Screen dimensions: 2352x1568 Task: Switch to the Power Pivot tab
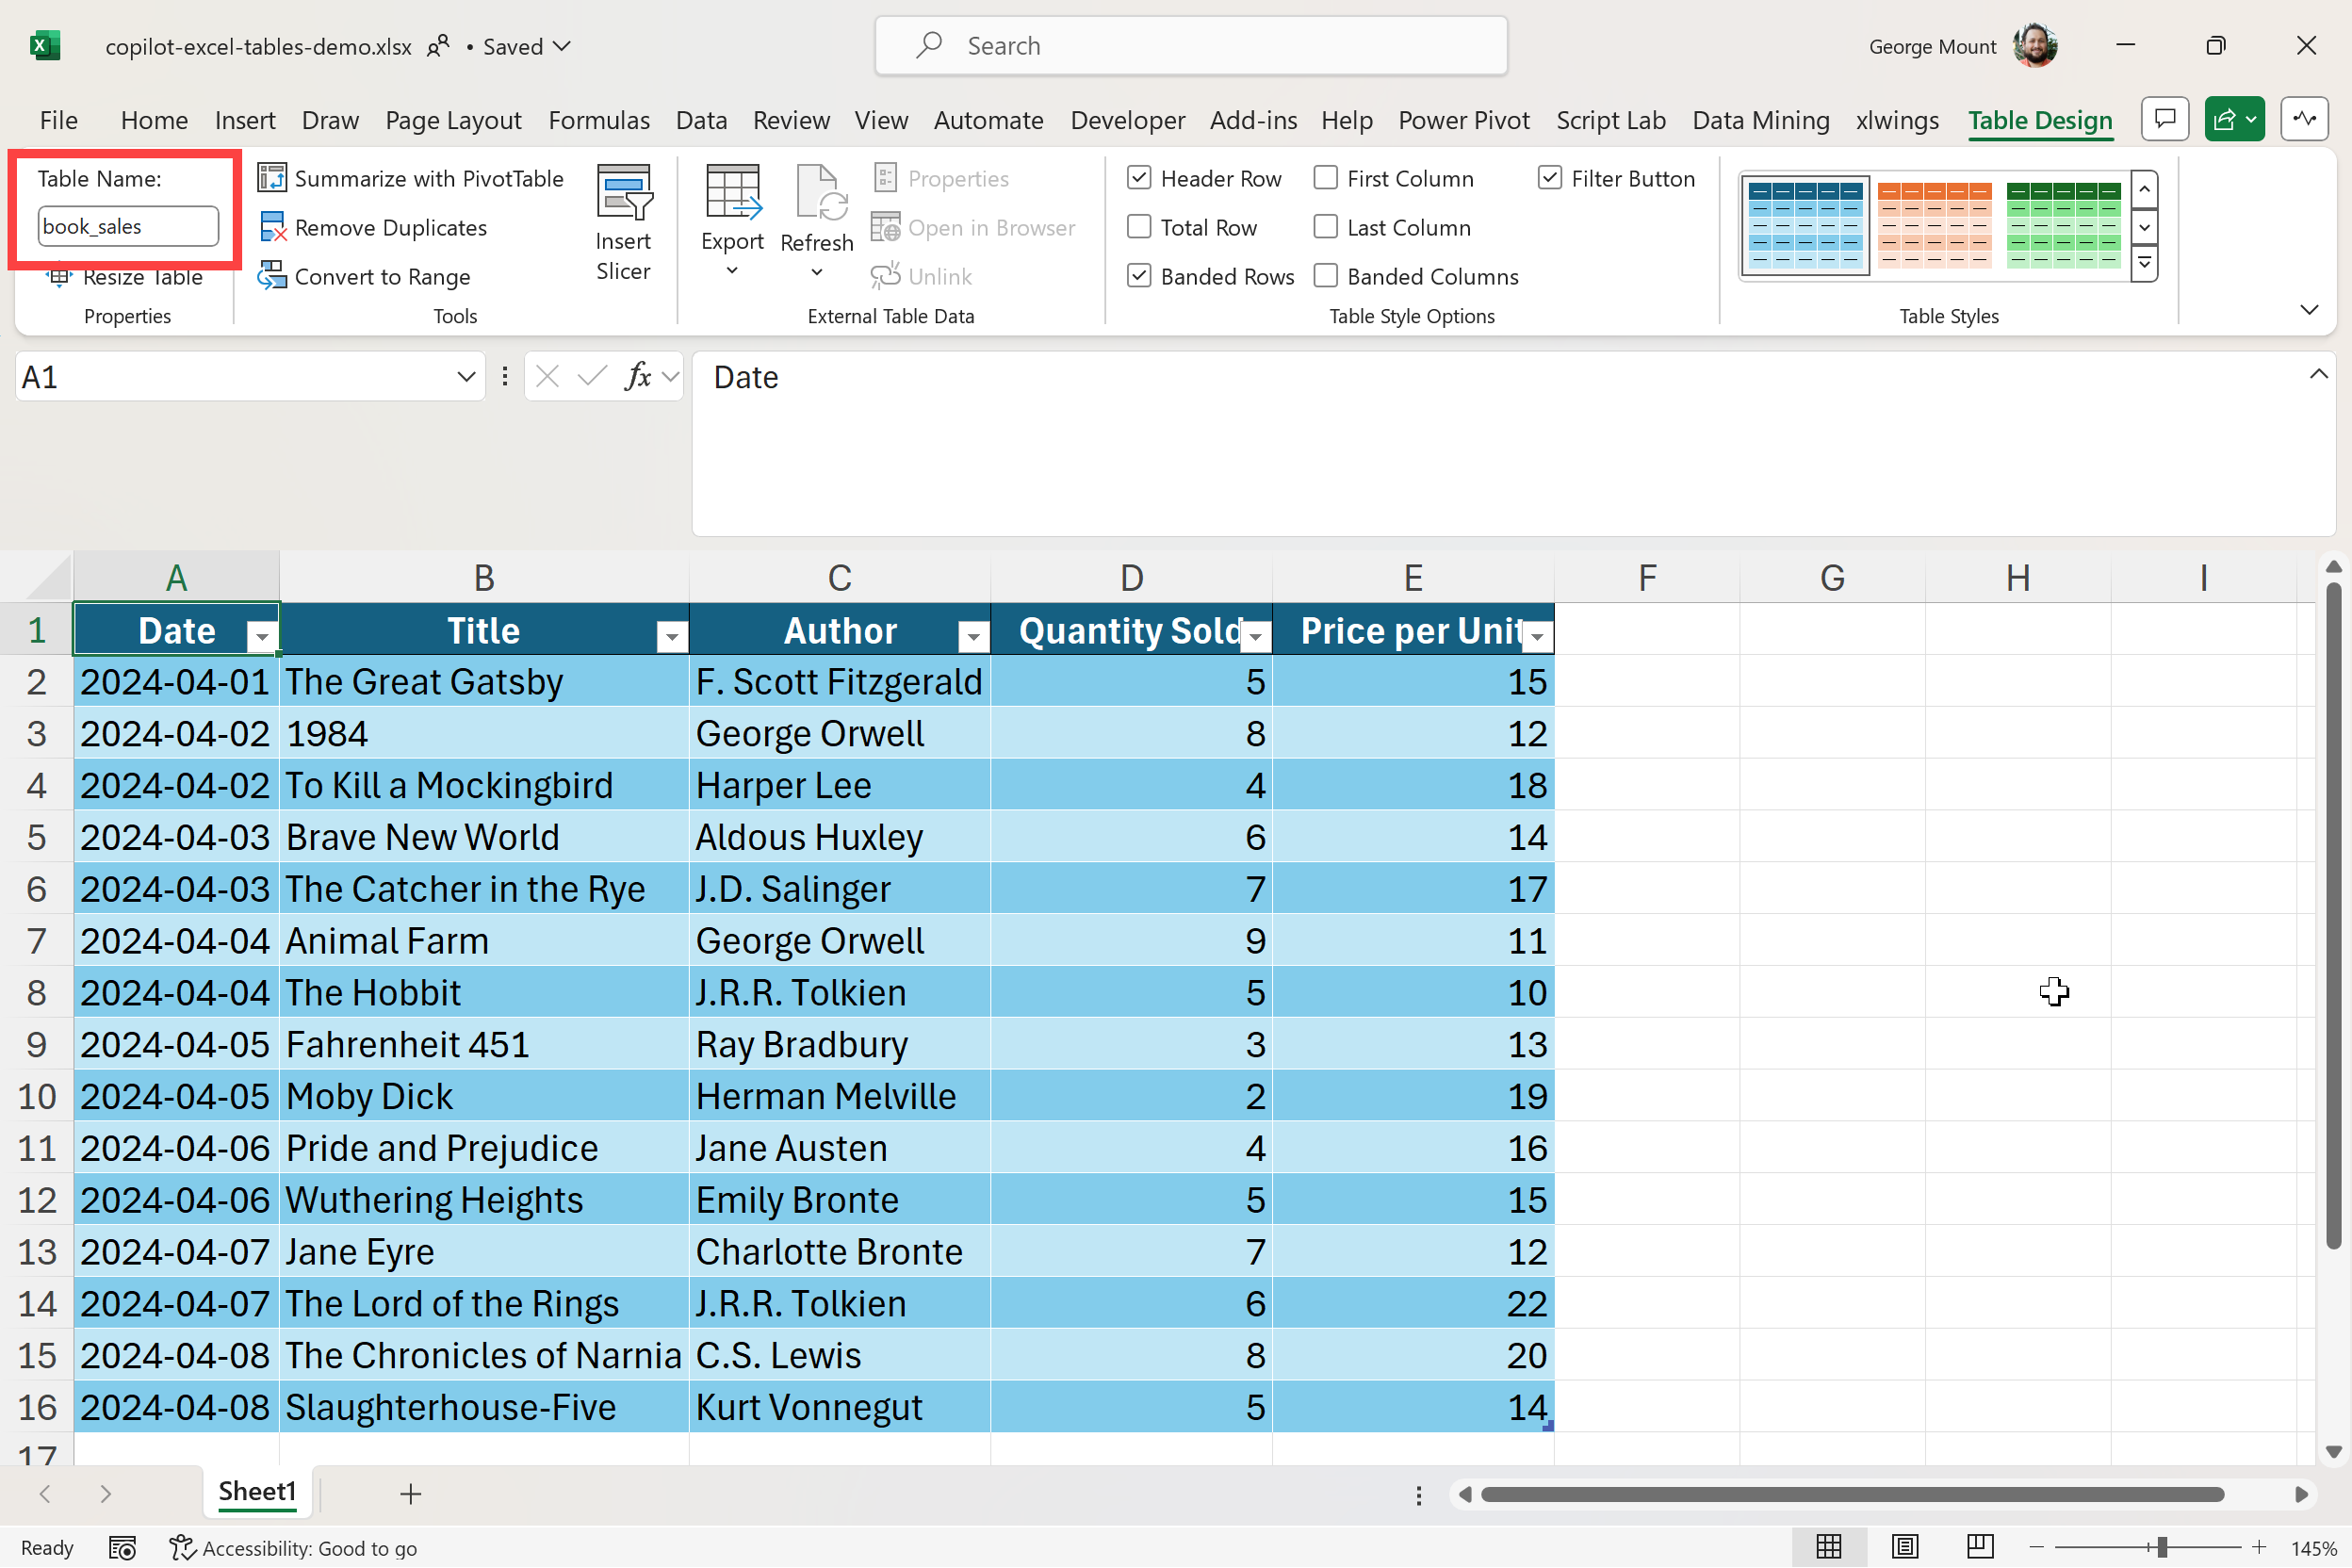(x=1463, y=120)
